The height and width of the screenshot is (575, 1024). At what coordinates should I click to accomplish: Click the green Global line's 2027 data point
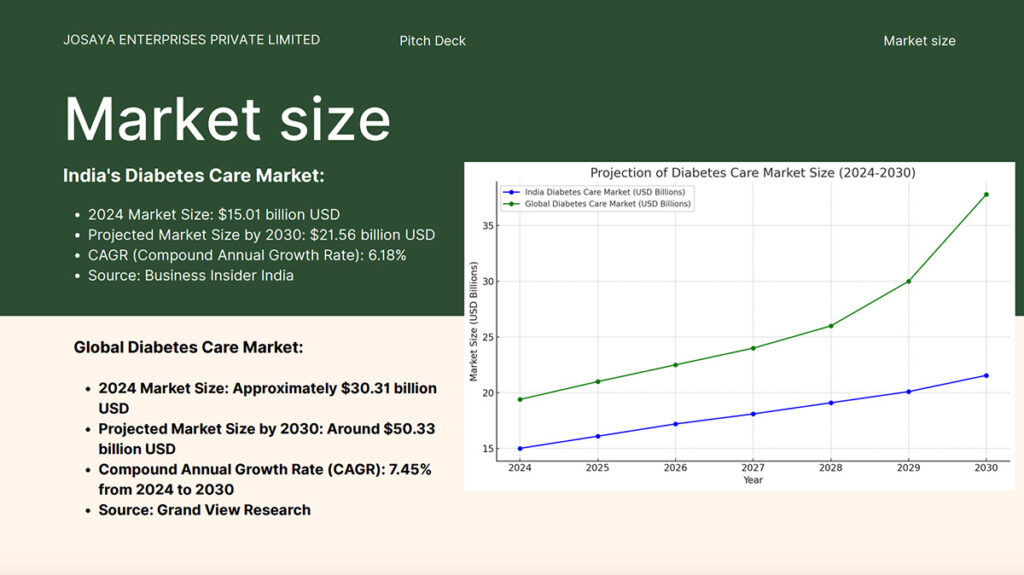click(753, 348)
